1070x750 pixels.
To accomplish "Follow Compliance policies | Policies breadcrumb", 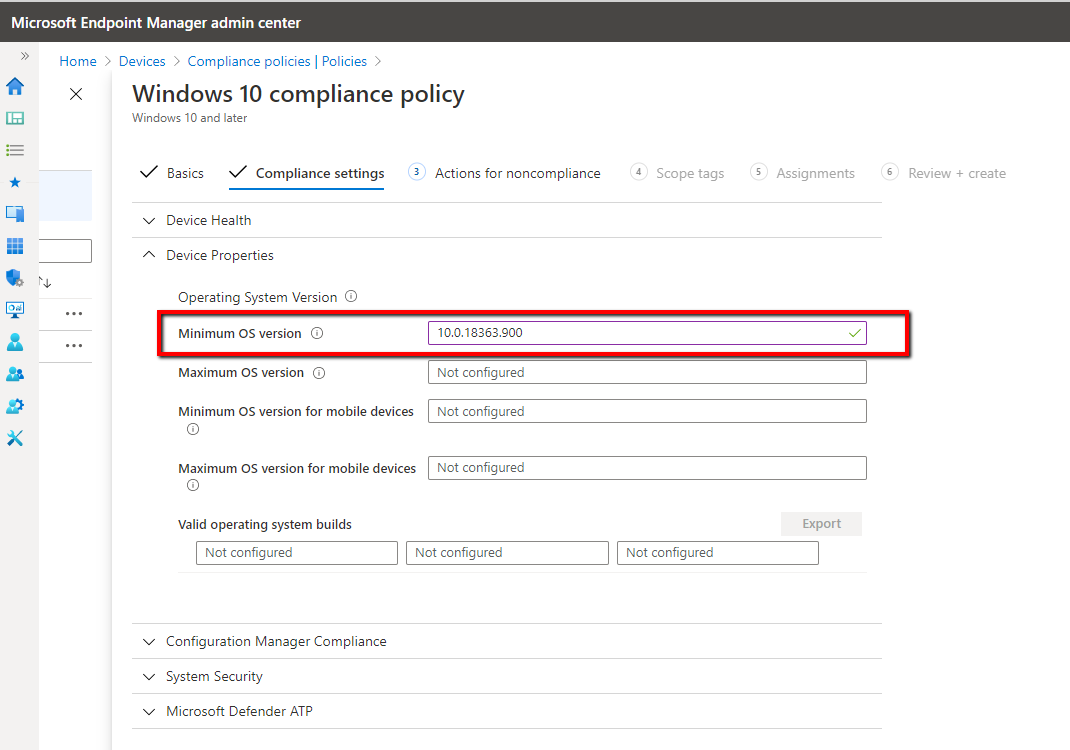I will click(277, 61).
